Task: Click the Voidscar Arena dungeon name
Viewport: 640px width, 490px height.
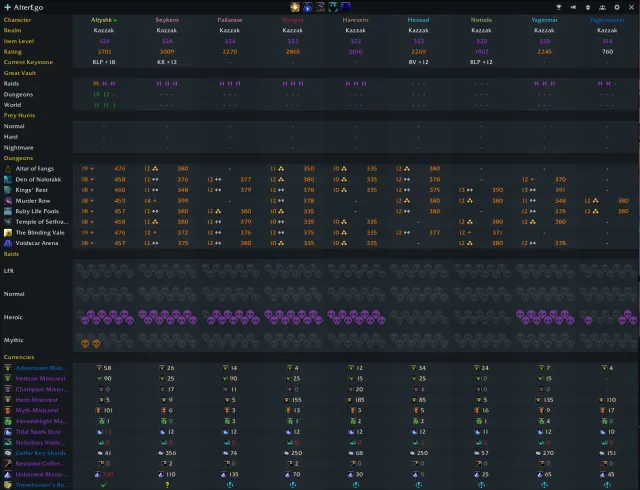Action: 37,243
